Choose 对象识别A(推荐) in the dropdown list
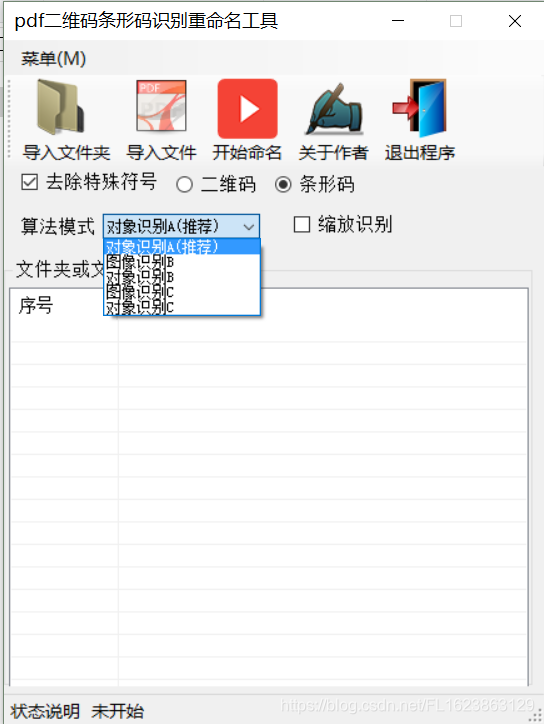Screen dimensions: 544x724 coord(182,247)
